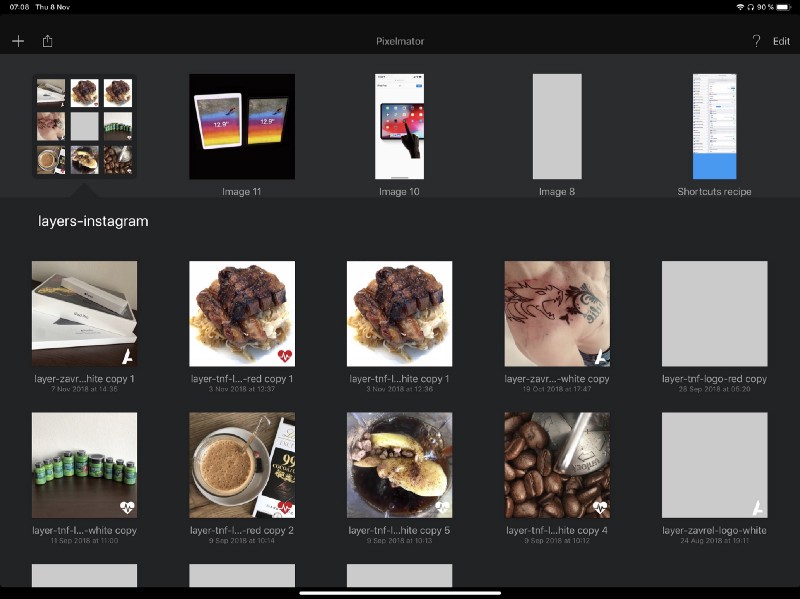The height and width of the screenshot is (599, 800).
Task: Open the share/export icon
Action: (47, 41)
